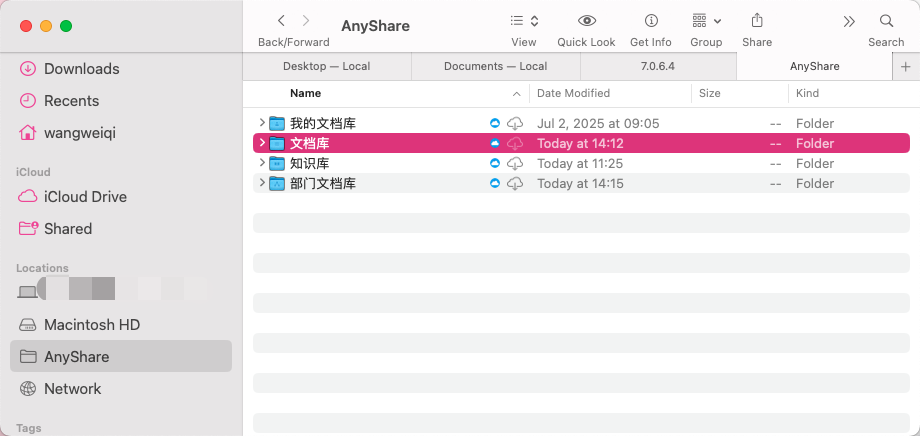Go back using the back arrow
The height and width of the screenshot is (436, 920).
click(281, 21)
